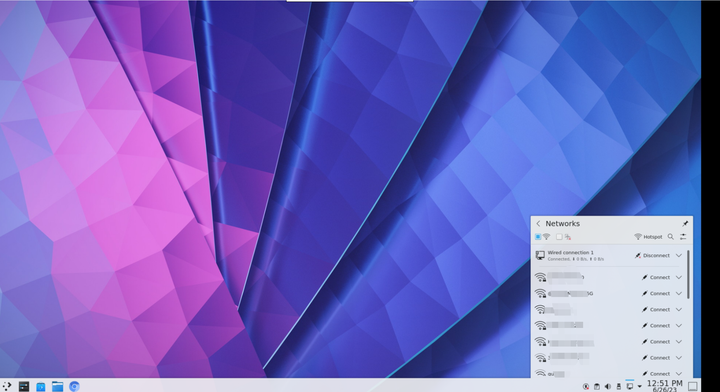Connect to the third listed Wi-Fi network

pyautogui.click(x=656, y=310)
